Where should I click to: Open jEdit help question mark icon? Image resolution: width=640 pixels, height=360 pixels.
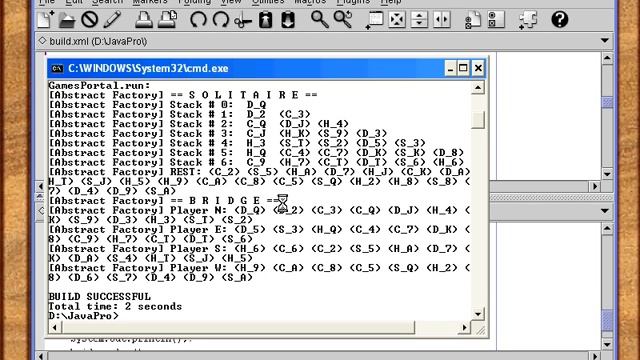point(560,20)
